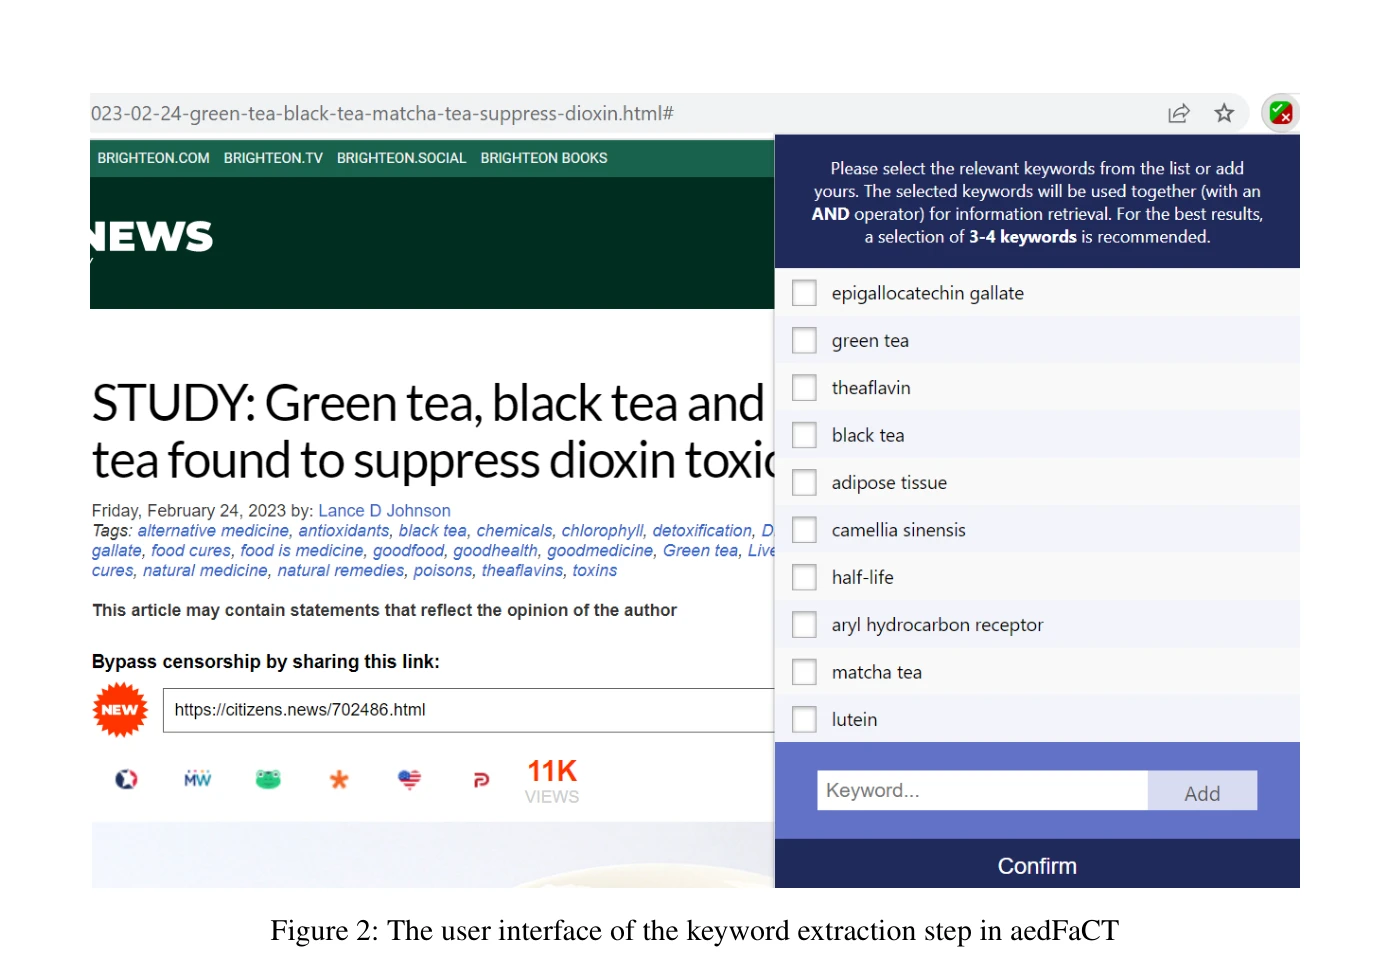The image size is (1390, 978).
Task: Open BRIGHTEON.COM in the top nav
Action: click(153, 158)
